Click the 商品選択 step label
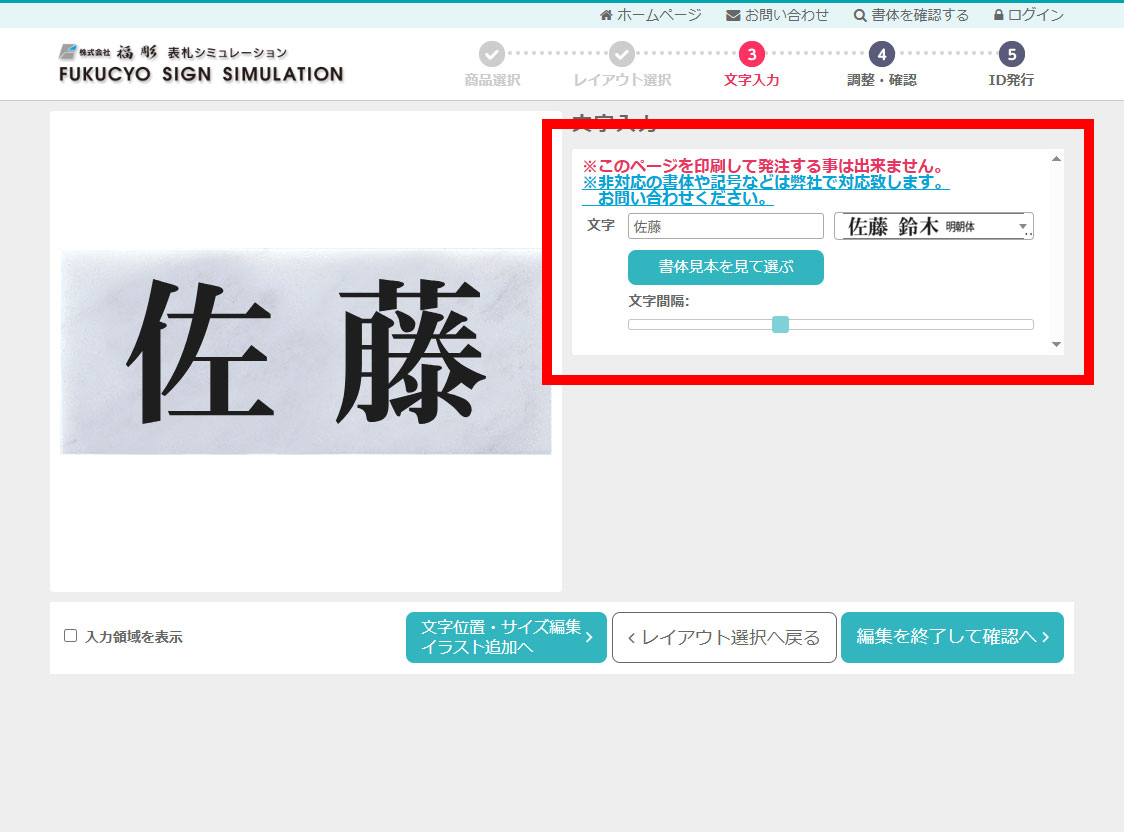This screenshot has width=1124, height=832. click(x=492, y=80)
